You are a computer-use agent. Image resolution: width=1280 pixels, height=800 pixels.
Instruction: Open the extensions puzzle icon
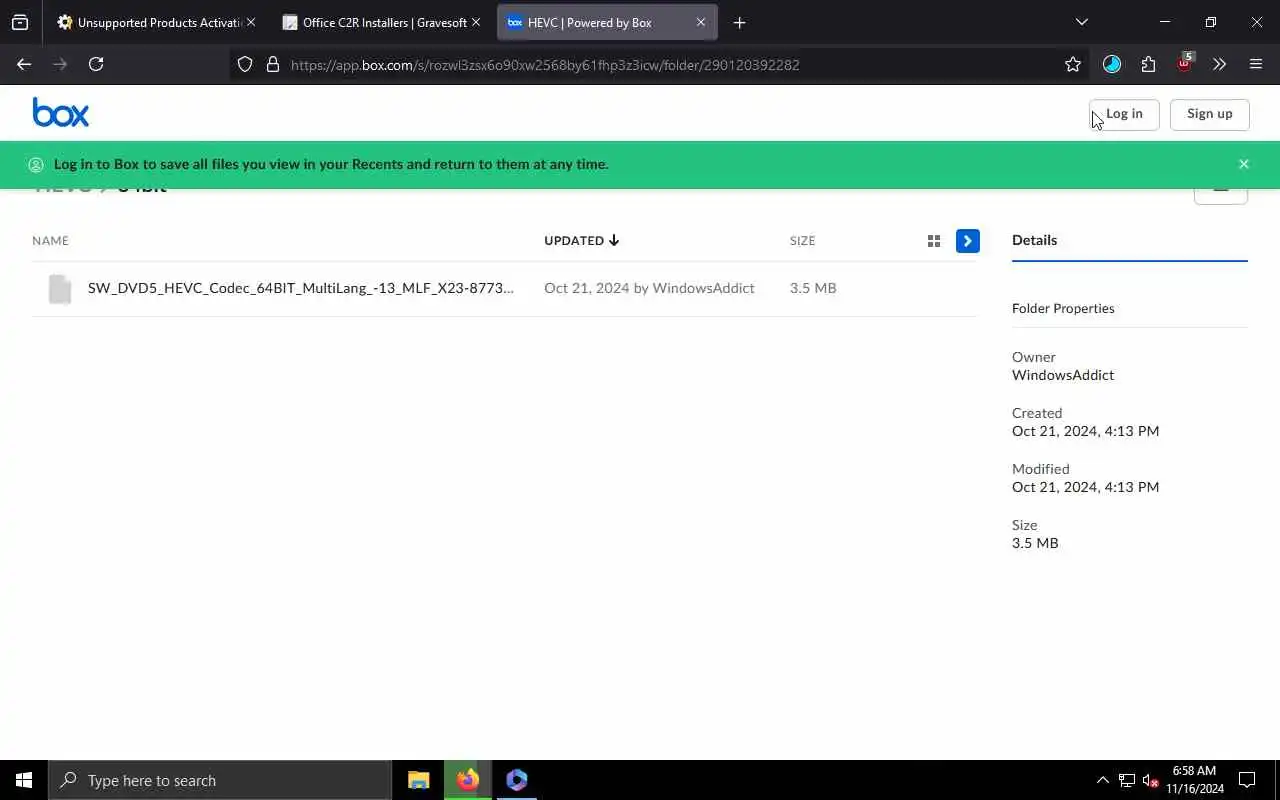pos(1148,64)
